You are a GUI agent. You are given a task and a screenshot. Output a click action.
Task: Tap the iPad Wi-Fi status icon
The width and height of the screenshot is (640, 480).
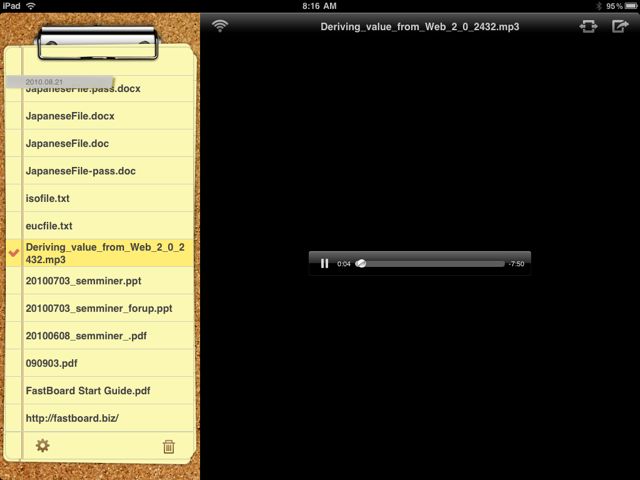pos(31,6)
